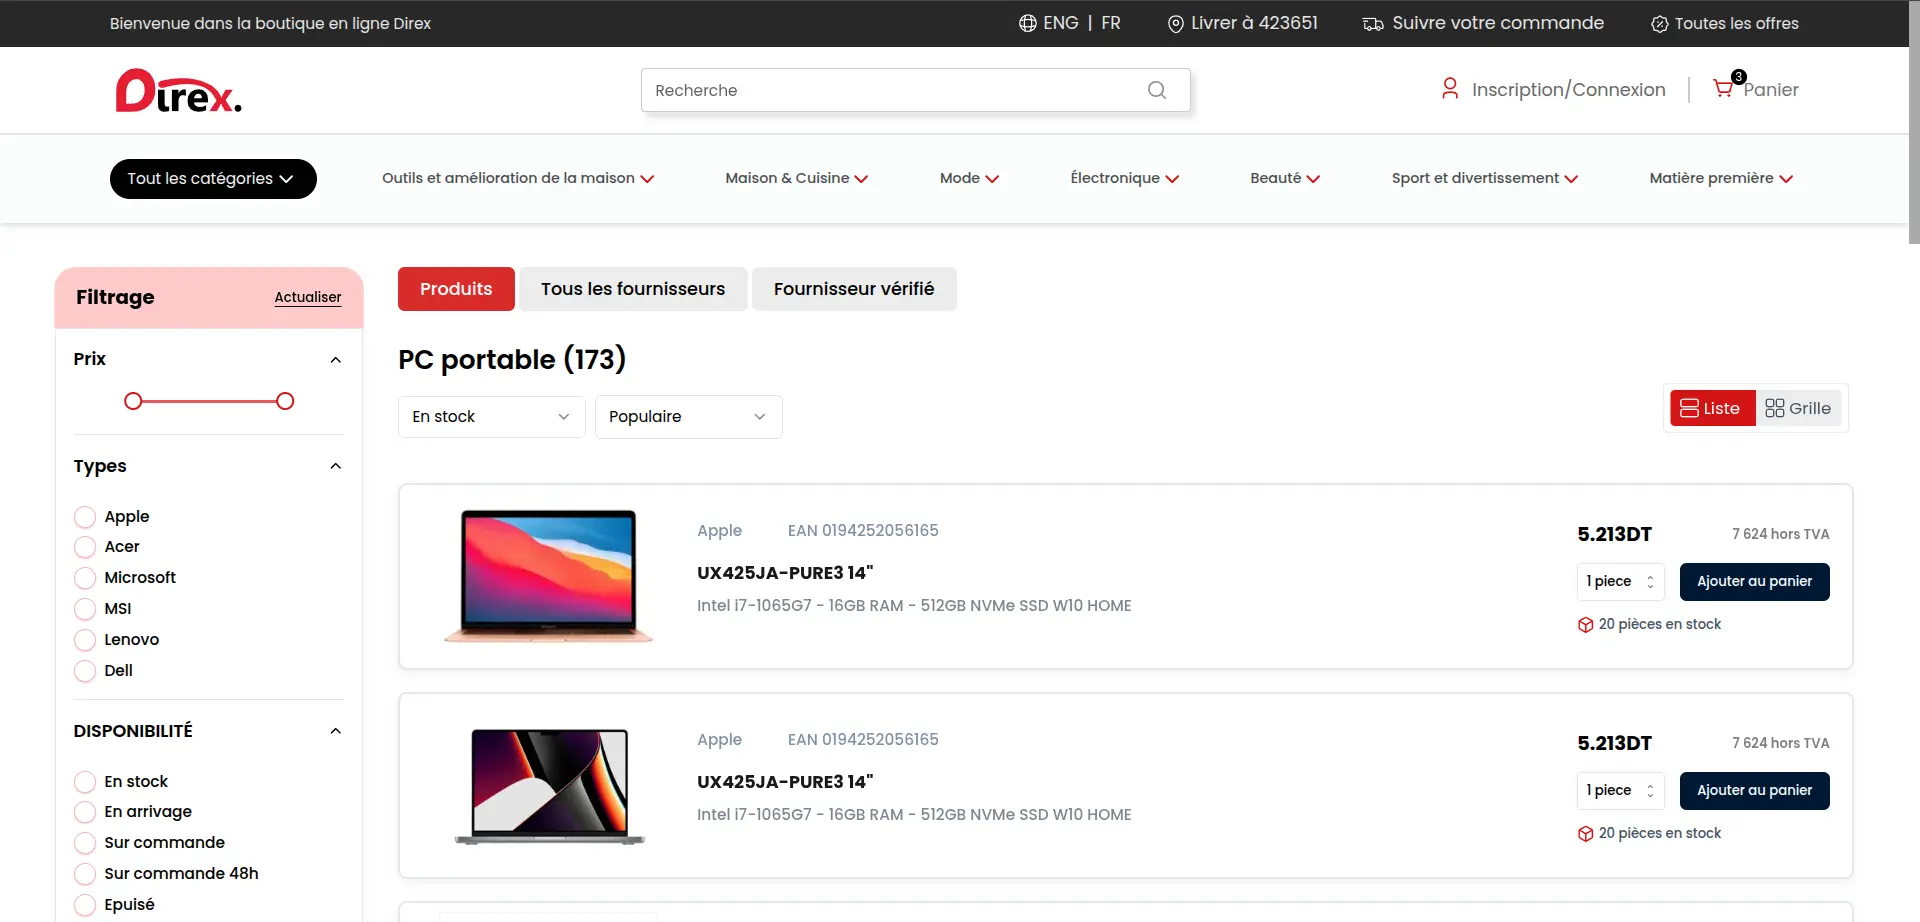Click into the Recherche search field
Viewport: 1920px width, 922px height.
point(890,90)
